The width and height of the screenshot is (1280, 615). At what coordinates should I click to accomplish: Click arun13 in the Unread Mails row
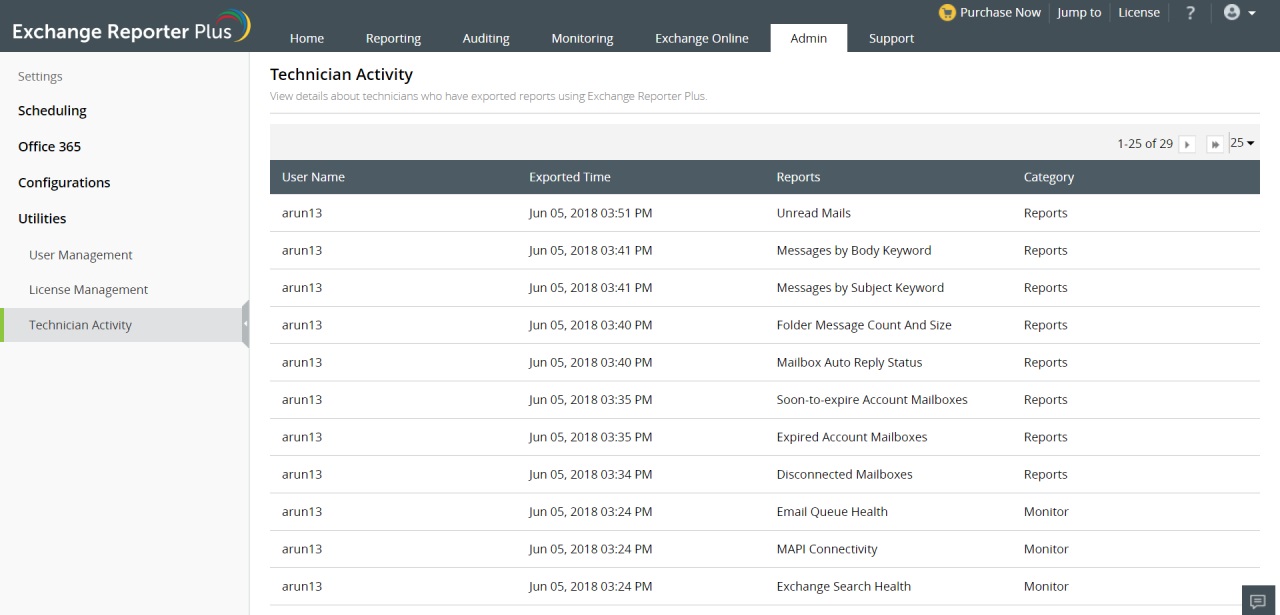point(302,213)
